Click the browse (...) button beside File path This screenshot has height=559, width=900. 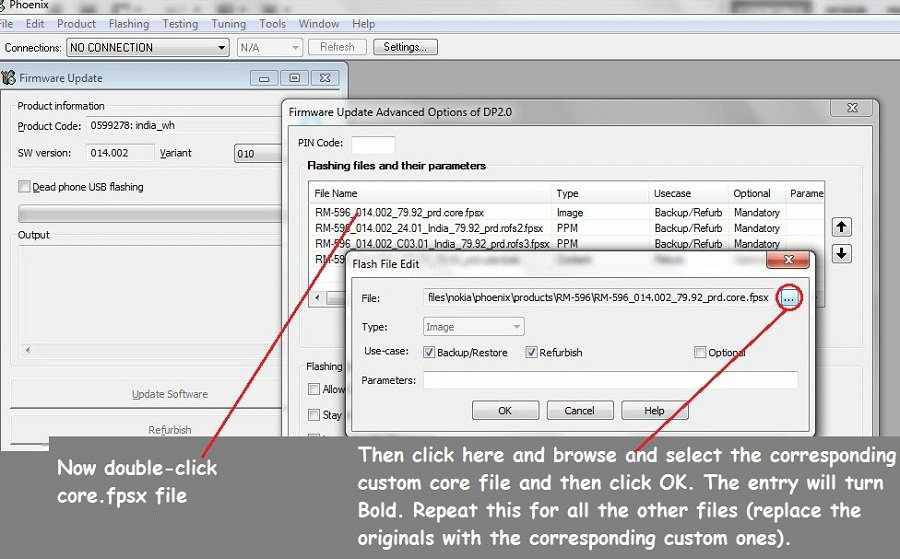click(789, 298)
